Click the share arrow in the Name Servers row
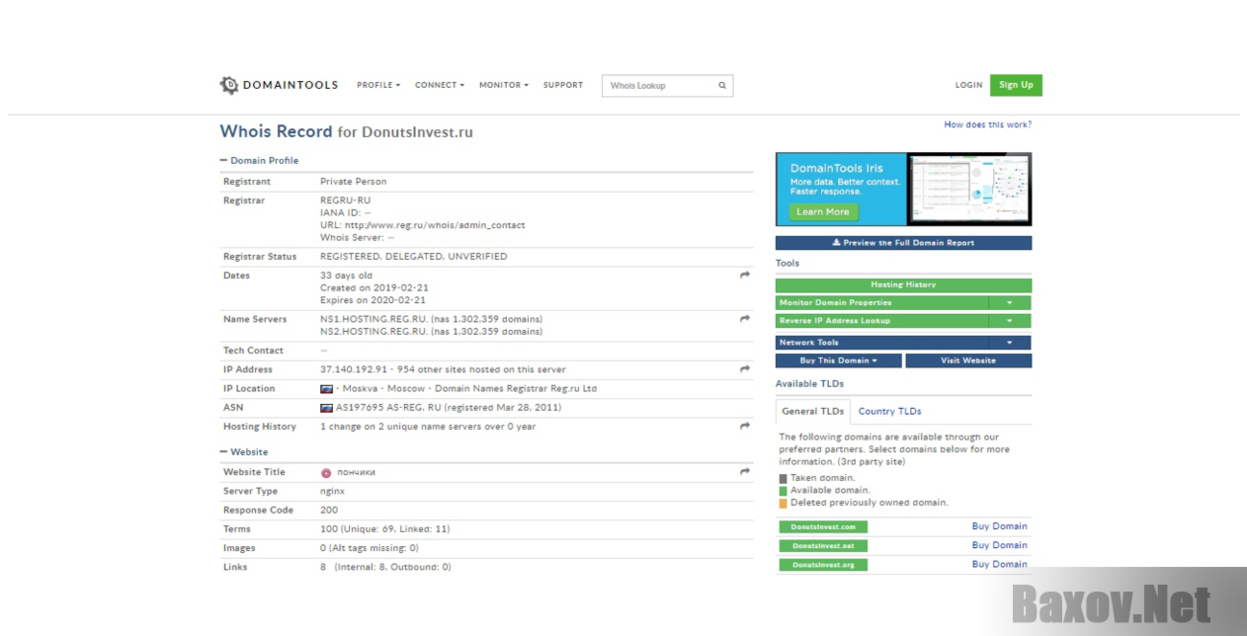1247x636 pixels. (745, 319)
